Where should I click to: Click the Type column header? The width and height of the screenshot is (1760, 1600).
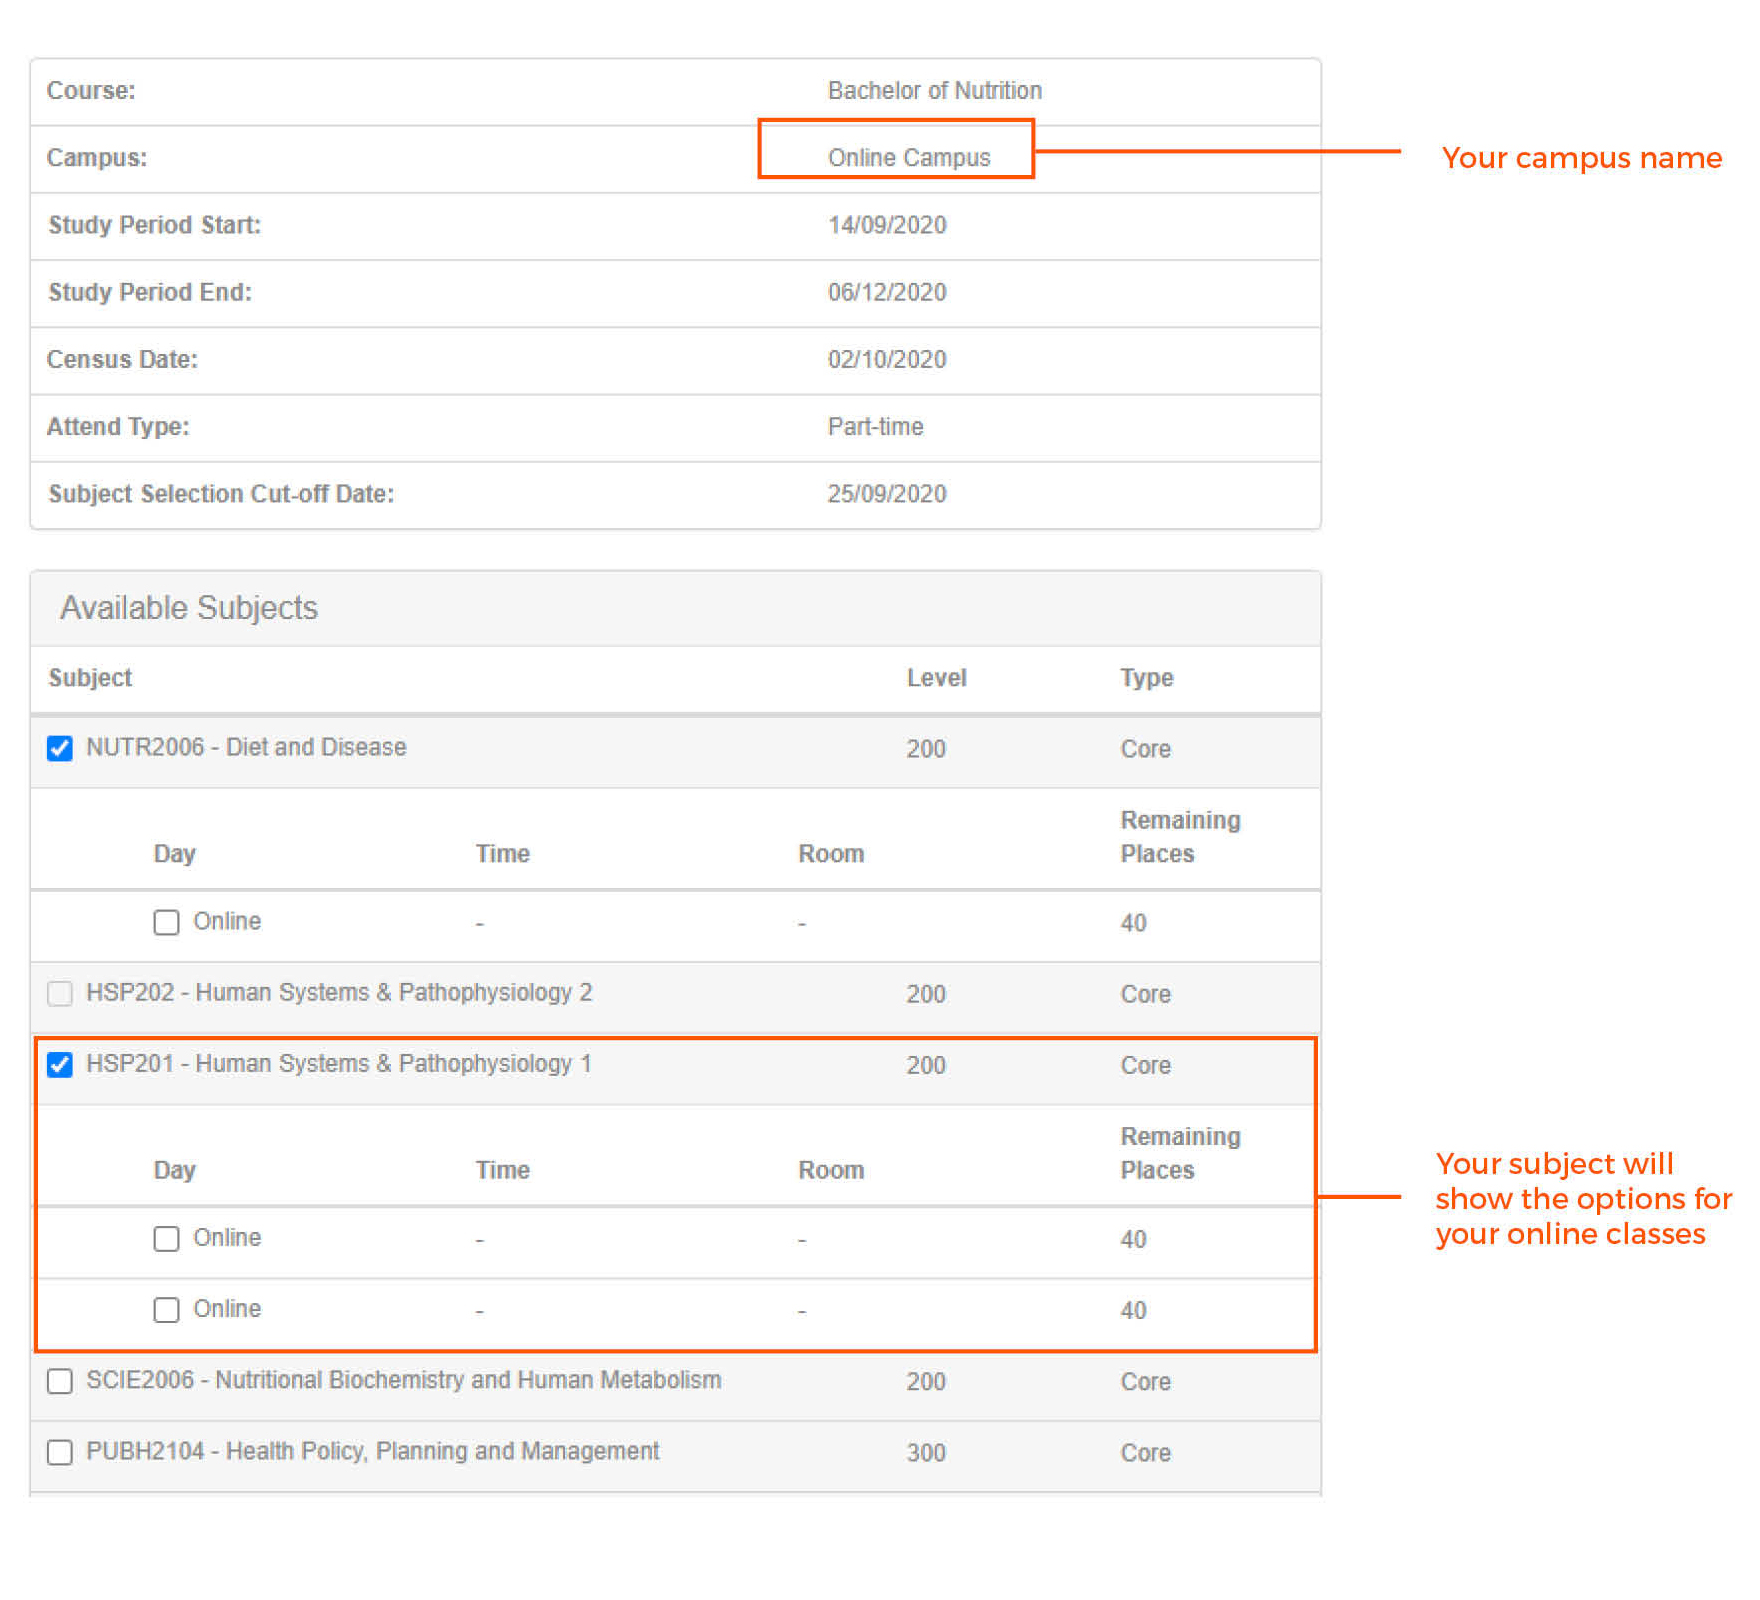tap(1146, 678)
